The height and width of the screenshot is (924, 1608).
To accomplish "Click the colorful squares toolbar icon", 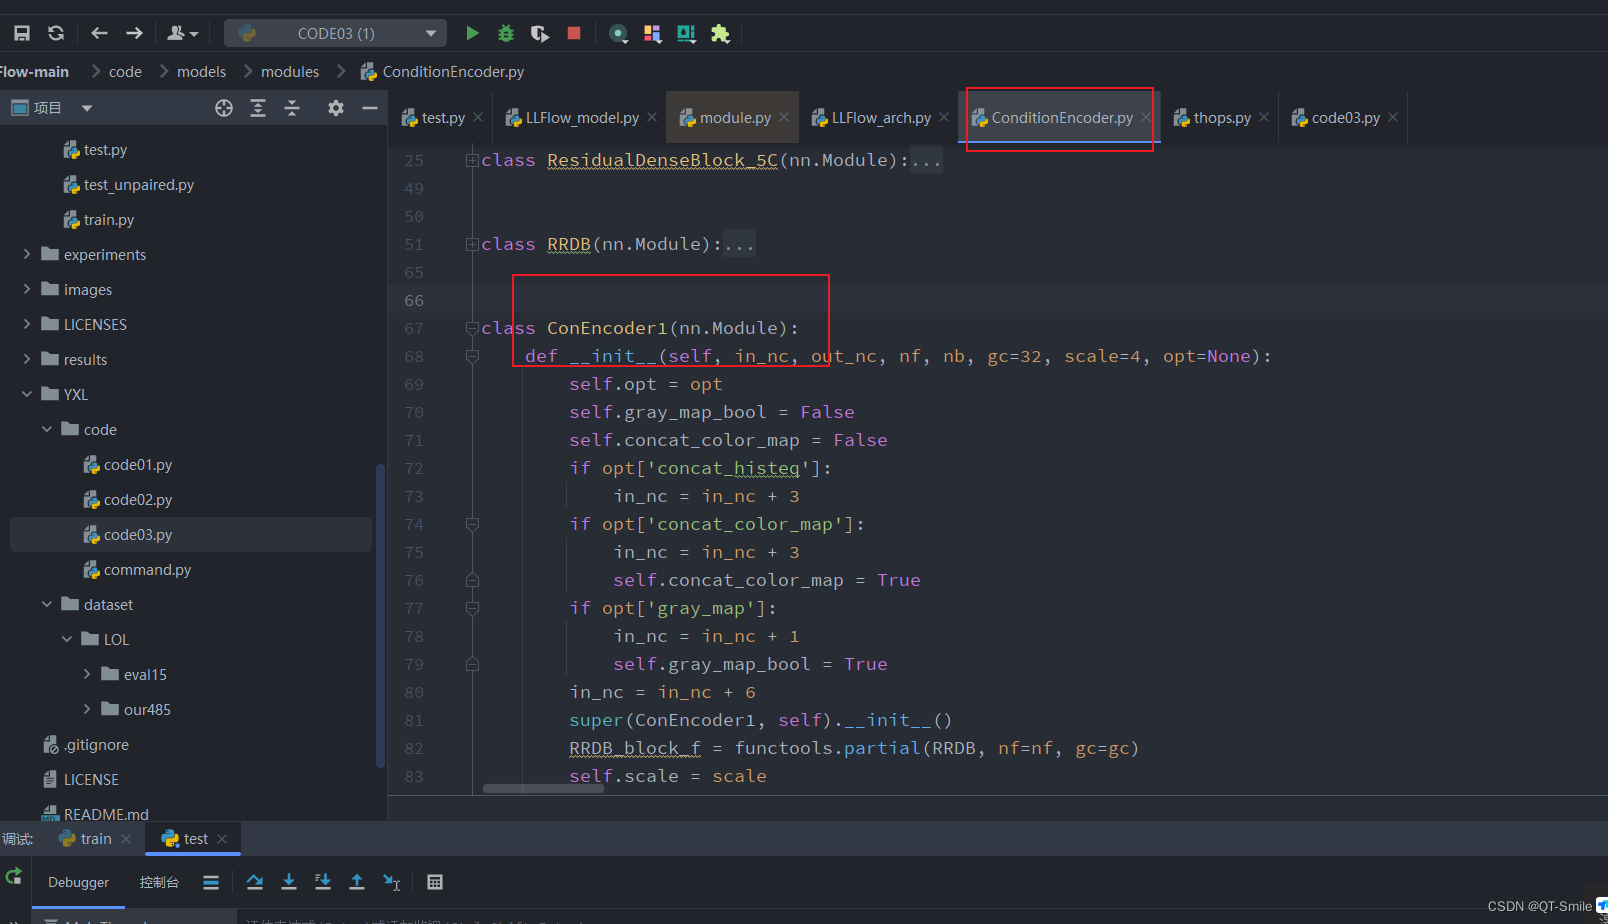I will pos(652,33).
